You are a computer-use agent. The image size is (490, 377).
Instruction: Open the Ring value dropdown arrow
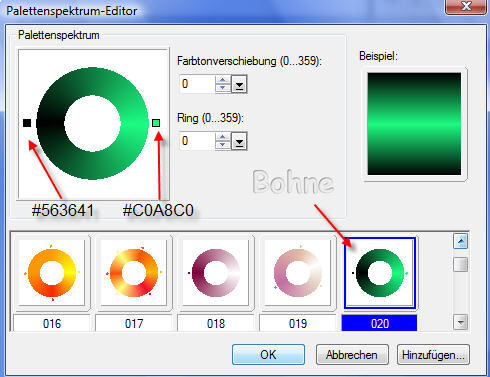[239, 141]
